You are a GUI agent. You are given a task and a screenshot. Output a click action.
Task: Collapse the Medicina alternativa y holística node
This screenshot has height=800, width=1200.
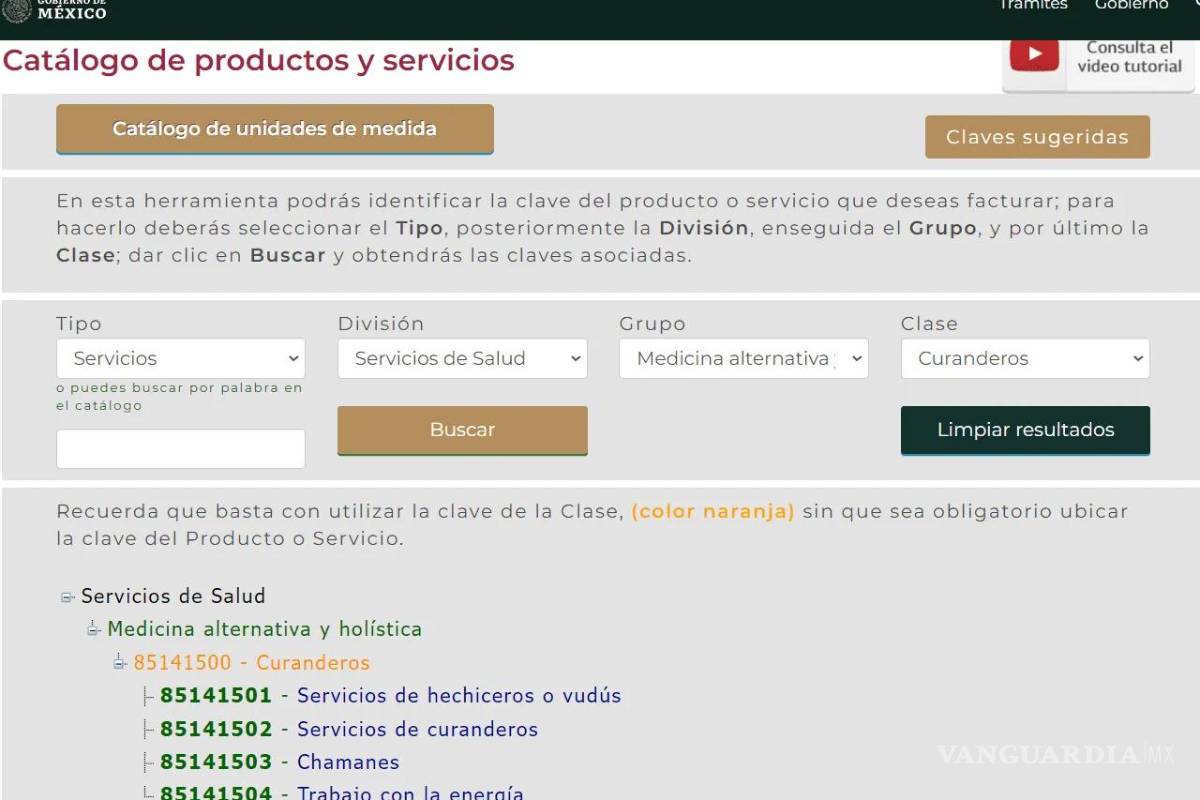(x=93, y=629)
